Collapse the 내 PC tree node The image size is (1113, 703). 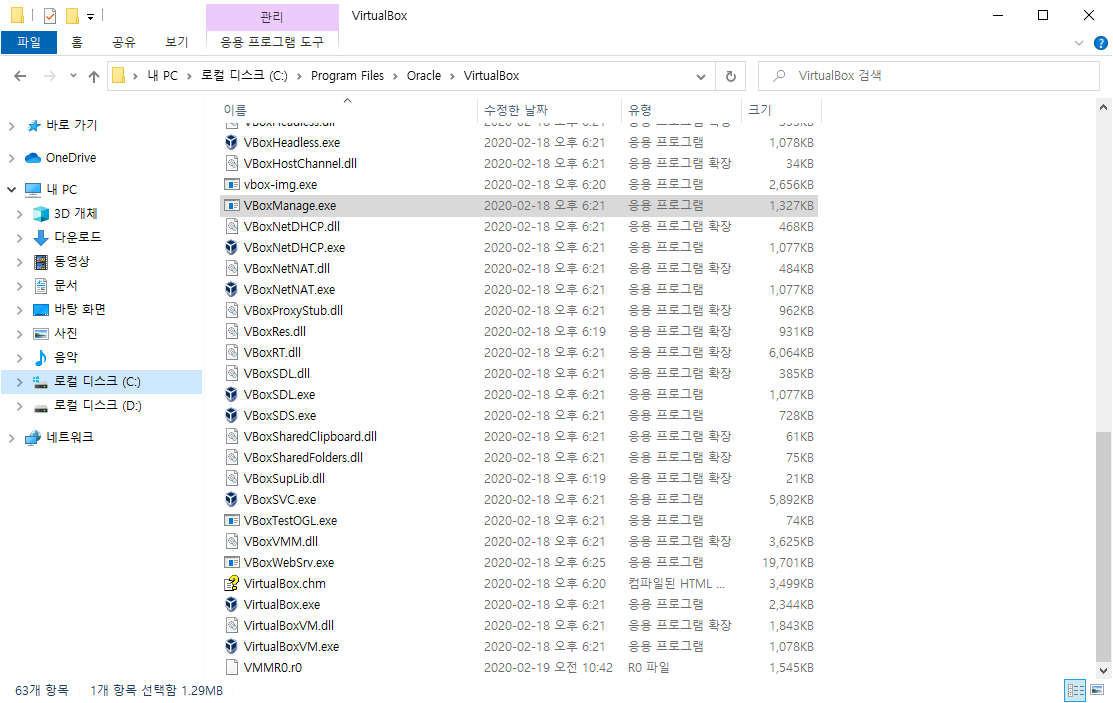11,190
